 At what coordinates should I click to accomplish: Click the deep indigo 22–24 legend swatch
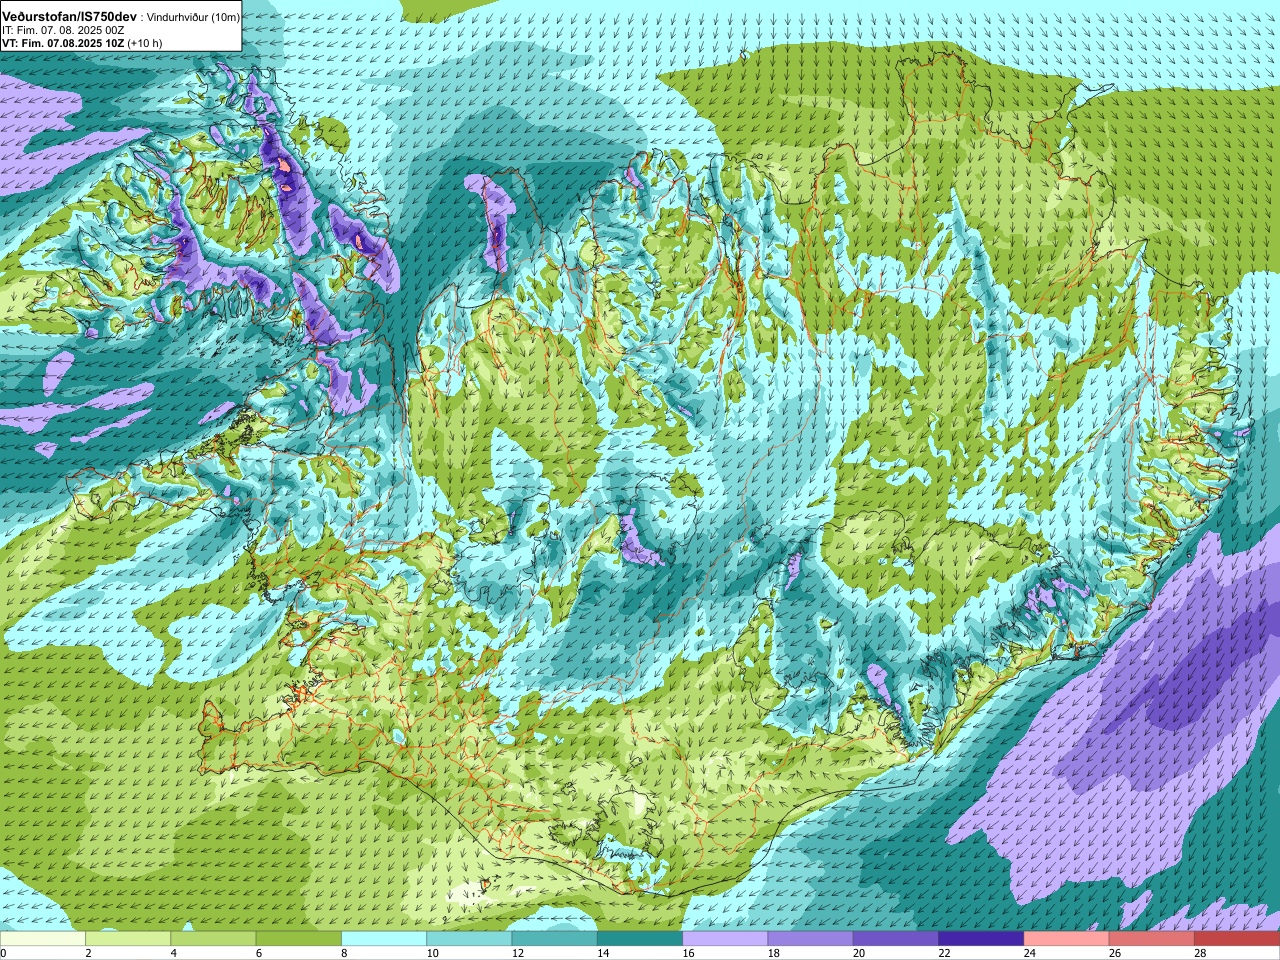981,939
